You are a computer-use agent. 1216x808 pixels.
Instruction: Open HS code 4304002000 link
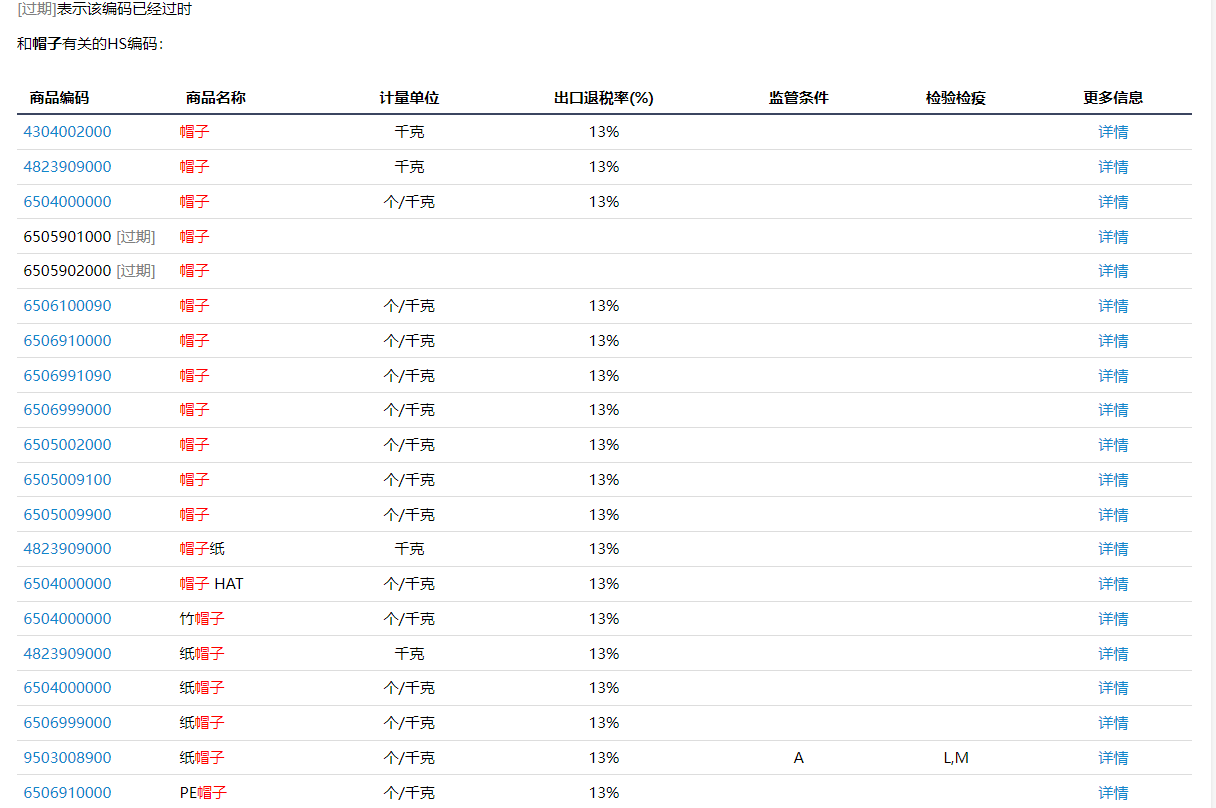point(67,132)
